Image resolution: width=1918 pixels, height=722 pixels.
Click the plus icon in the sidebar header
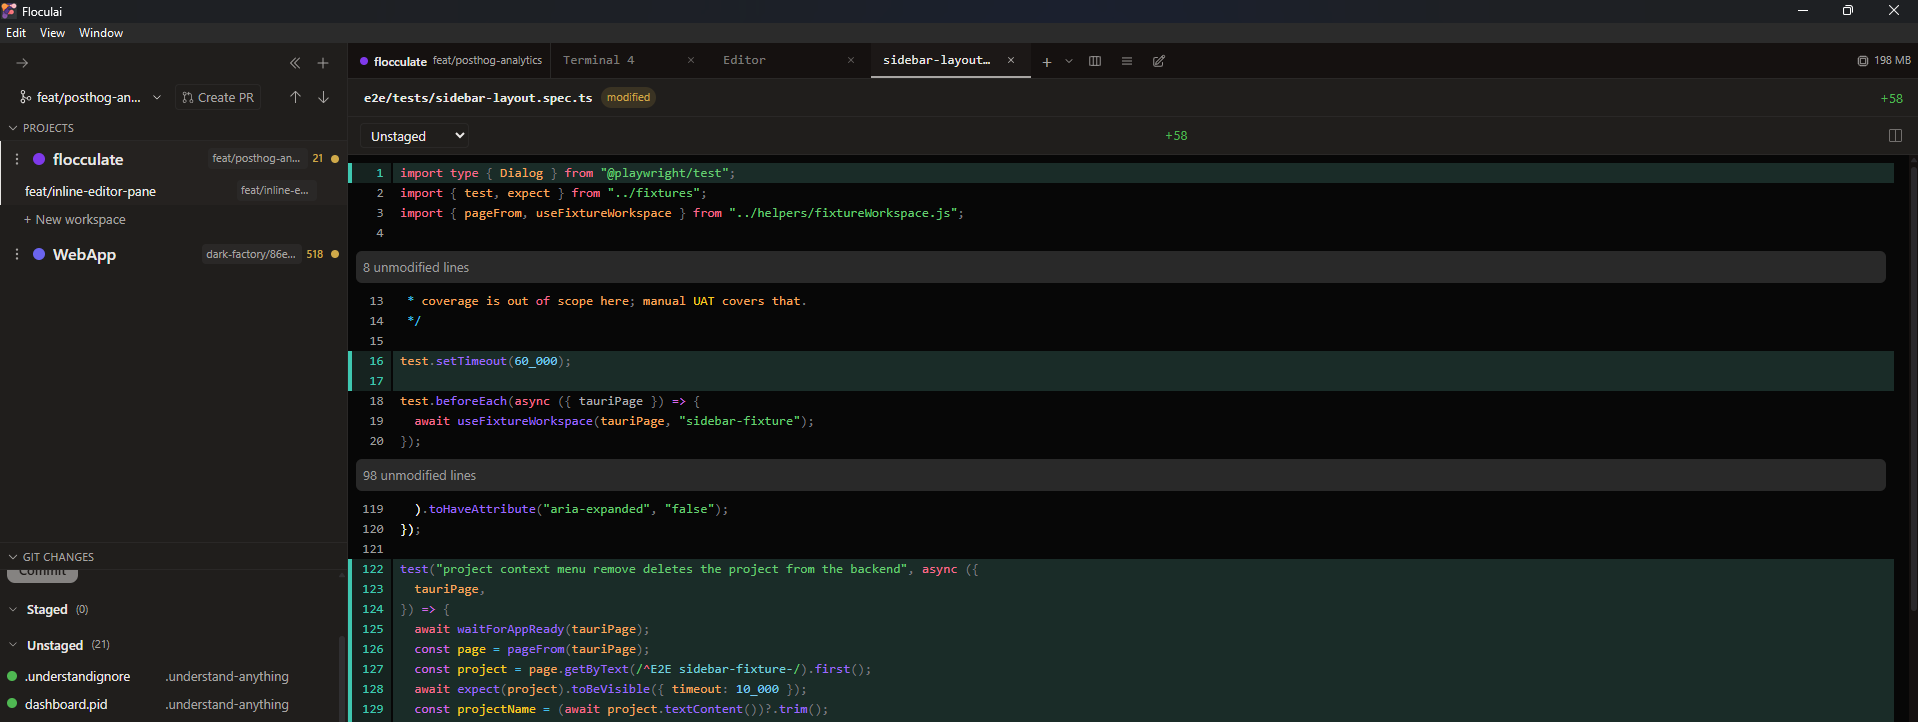click(x=323, y=63)
